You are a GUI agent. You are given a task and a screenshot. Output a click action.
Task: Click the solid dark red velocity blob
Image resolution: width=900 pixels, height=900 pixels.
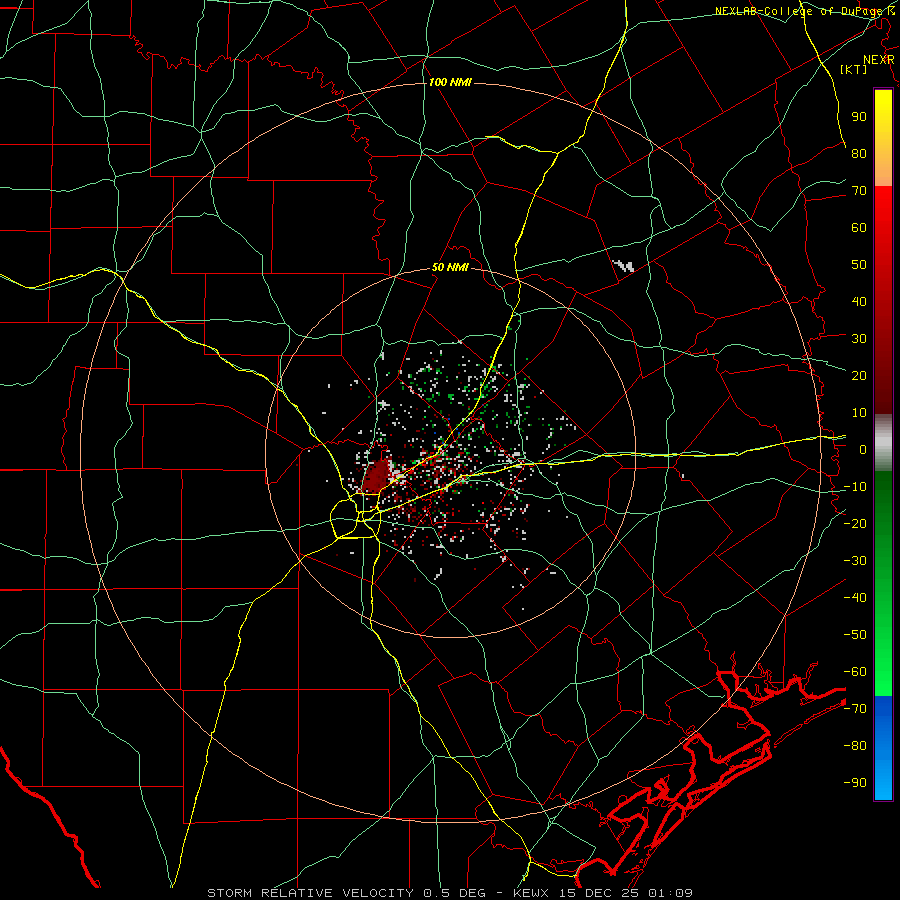[375, 475]
